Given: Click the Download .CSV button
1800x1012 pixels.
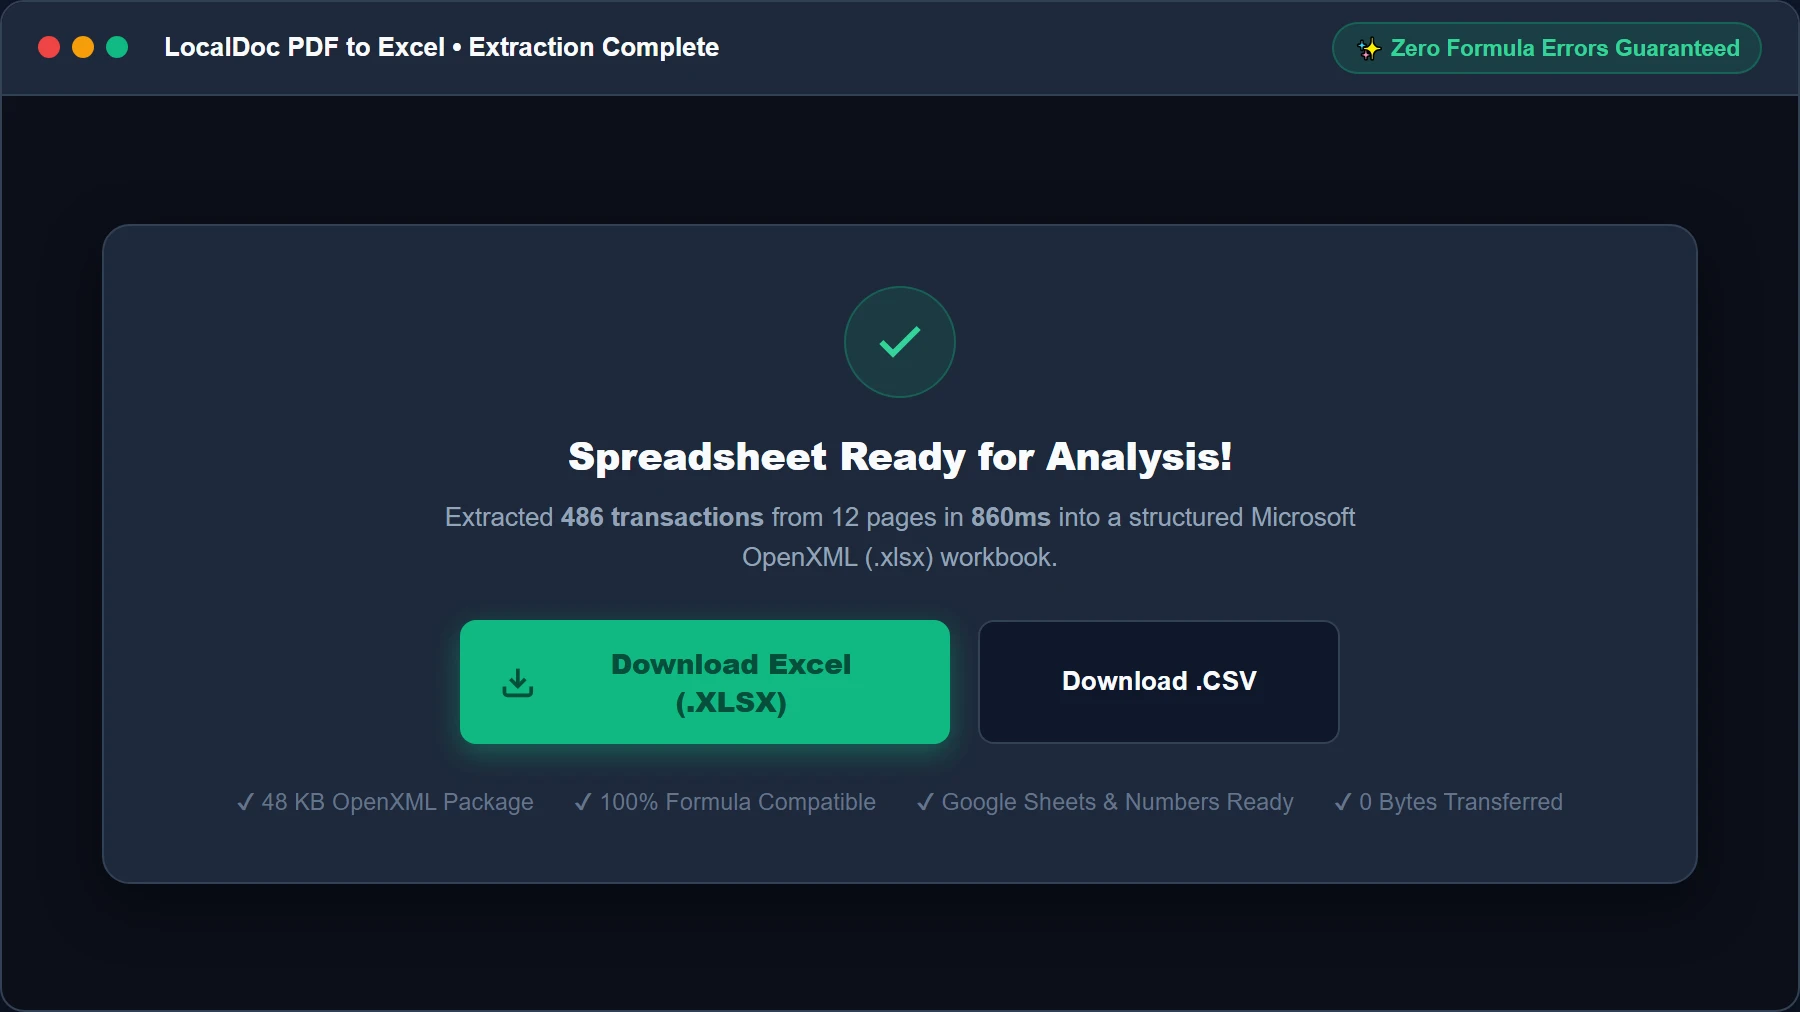Looking at the screenshot, I should [x=1158, y=682].
